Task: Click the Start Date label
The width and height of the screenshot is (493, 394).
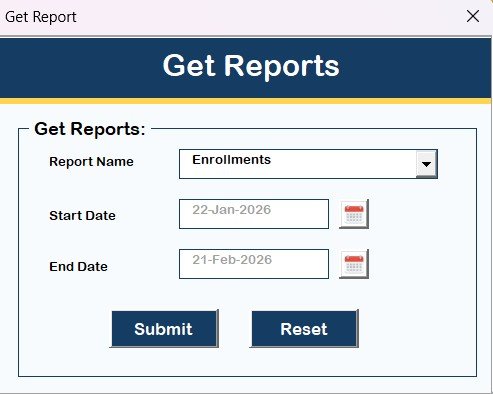Action: [82, 216]
